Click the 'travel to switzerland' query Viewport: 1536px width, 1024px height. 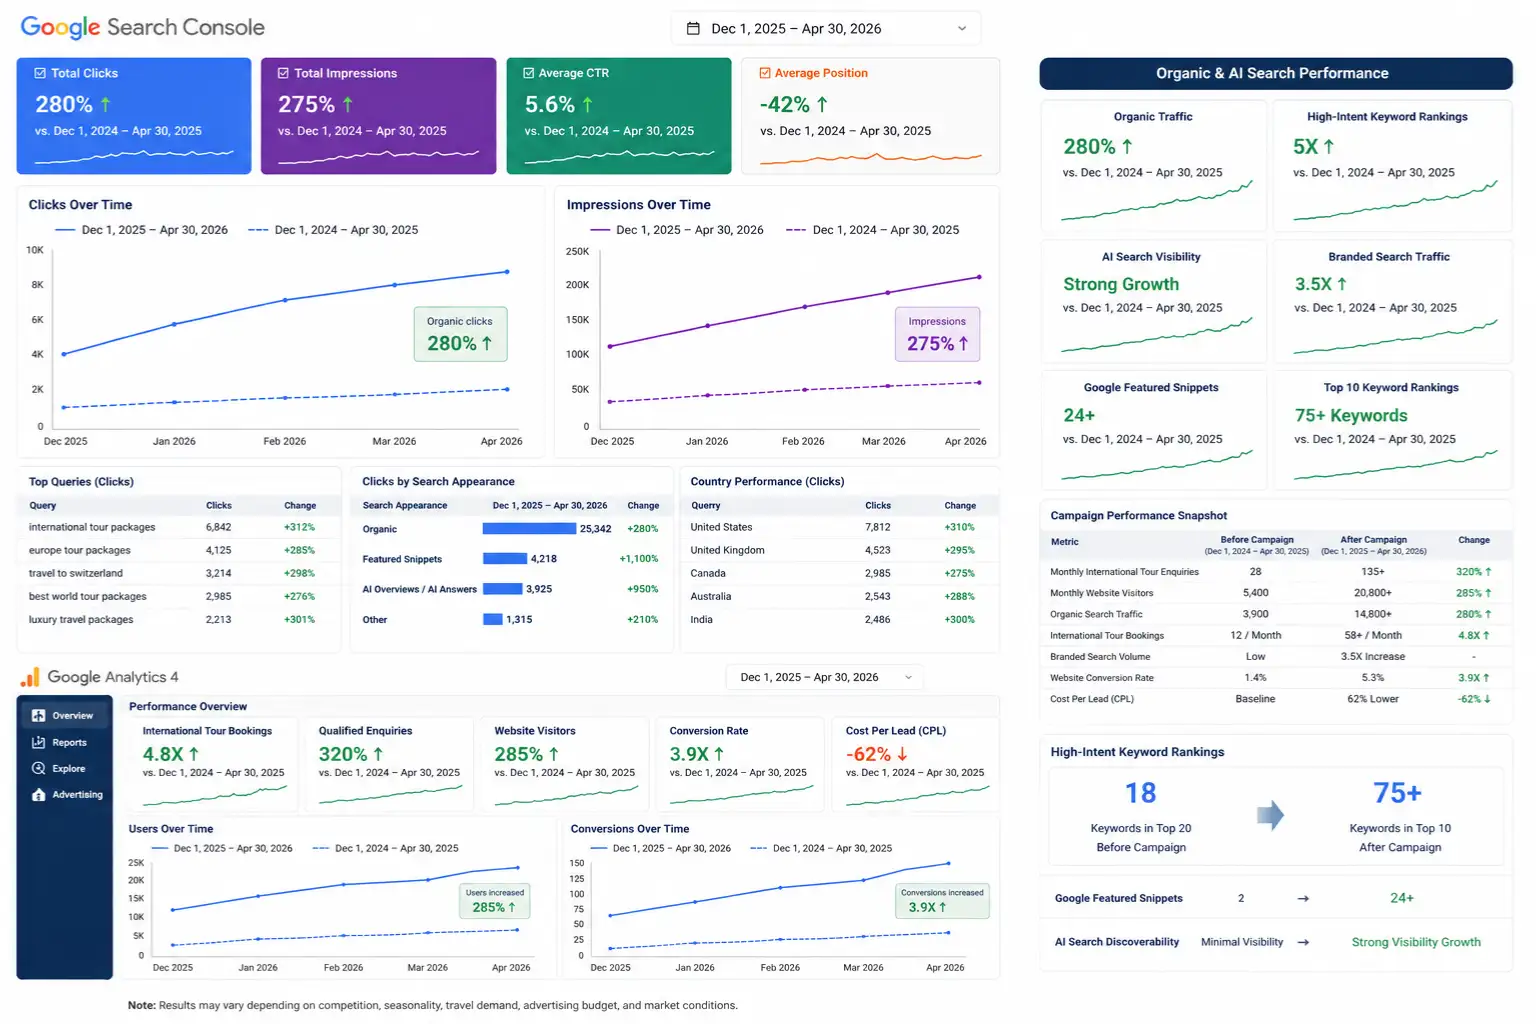[76, 573]
